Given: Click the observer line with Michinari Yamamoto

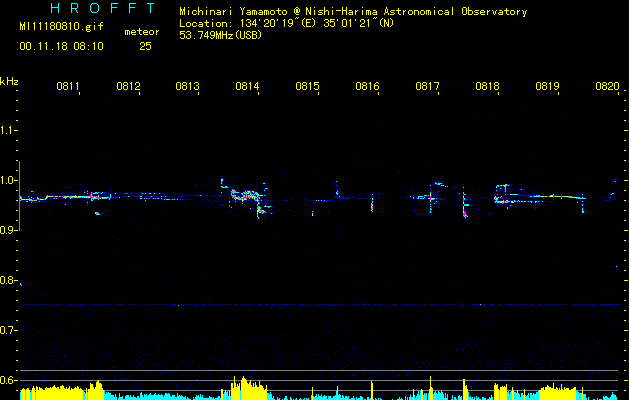Looking at the screenshot, I should 353,12.
